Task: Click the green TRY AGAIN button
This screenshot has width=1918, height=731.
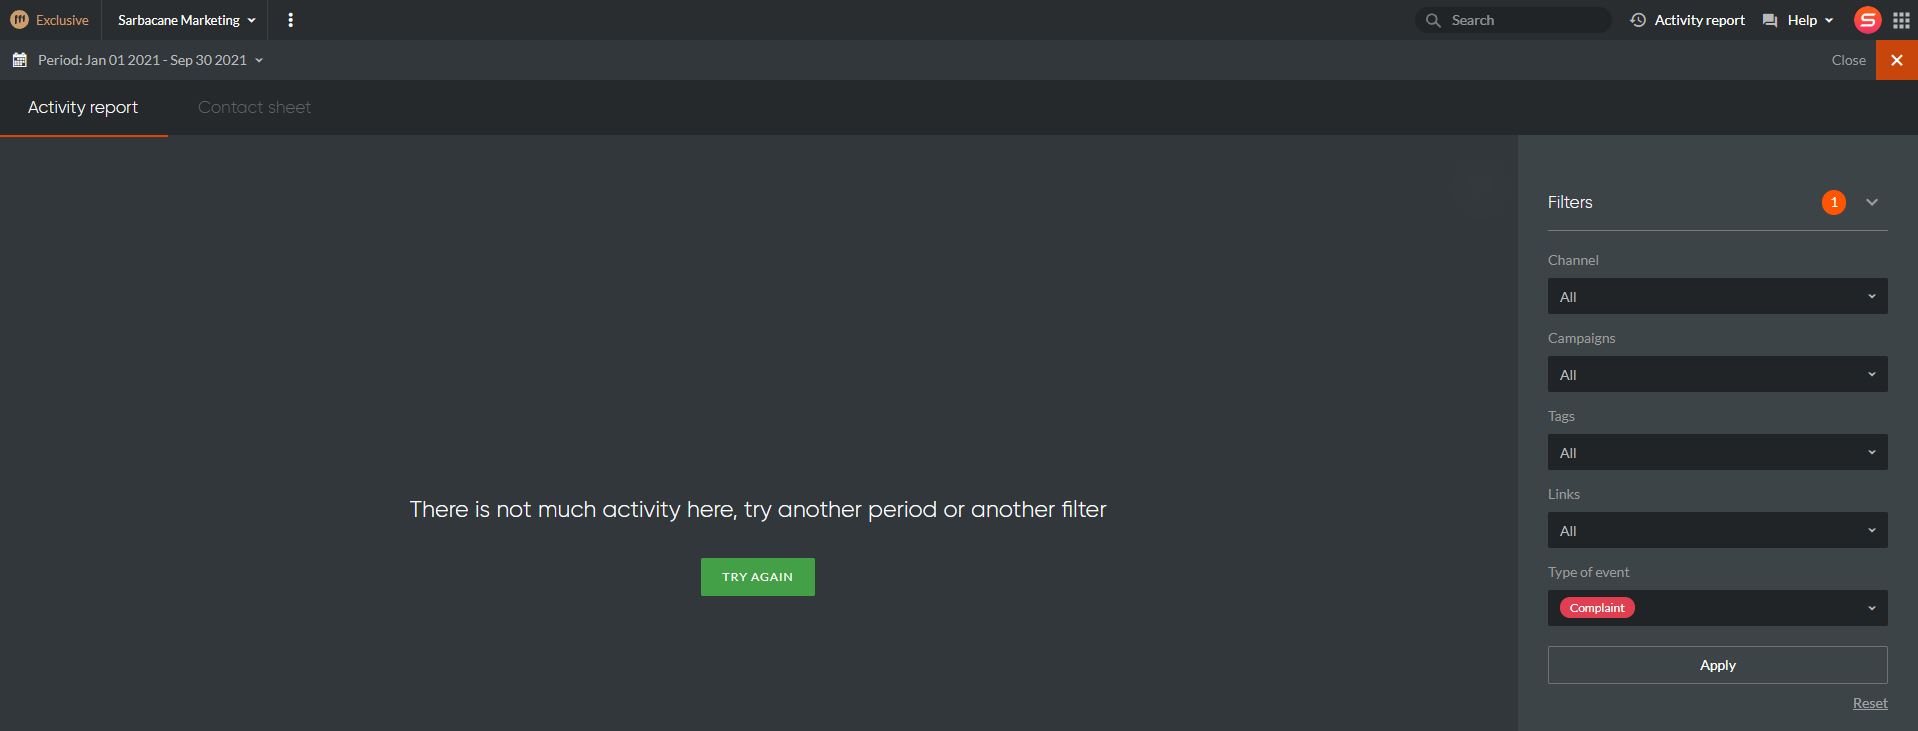Action: click(757, 577)
